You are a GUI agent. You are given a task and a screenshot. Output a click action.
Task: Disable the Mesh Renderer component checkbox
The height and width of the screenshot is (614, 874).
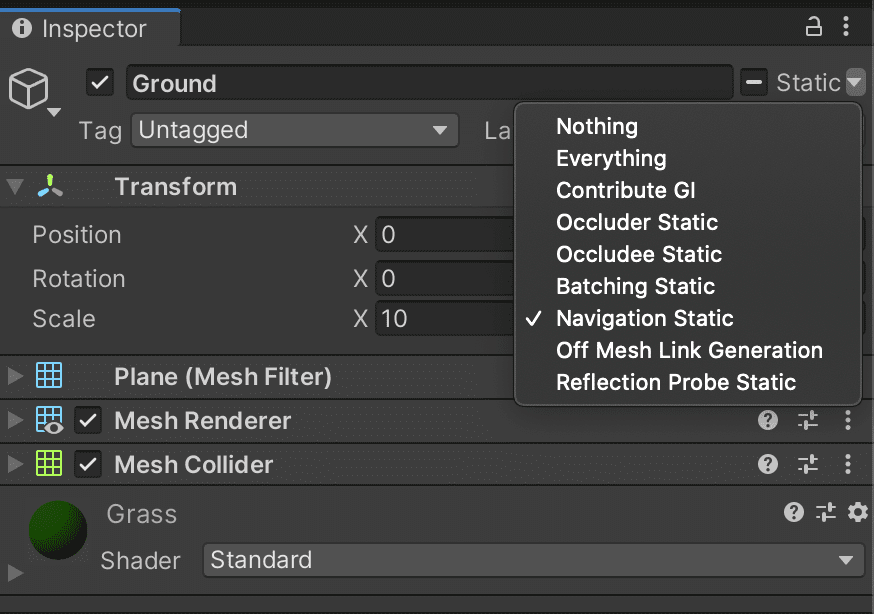click(x=88, y=421)
